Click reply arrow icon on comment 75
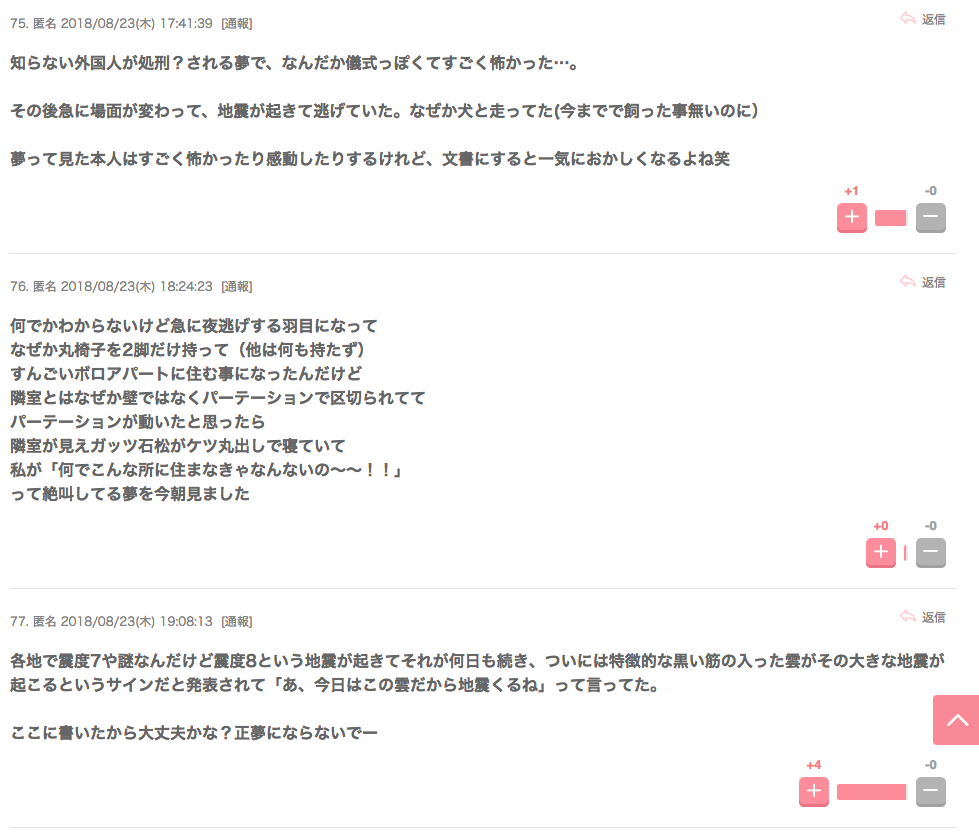Screen dimensions: 979x839 click(x=908, y=19)
